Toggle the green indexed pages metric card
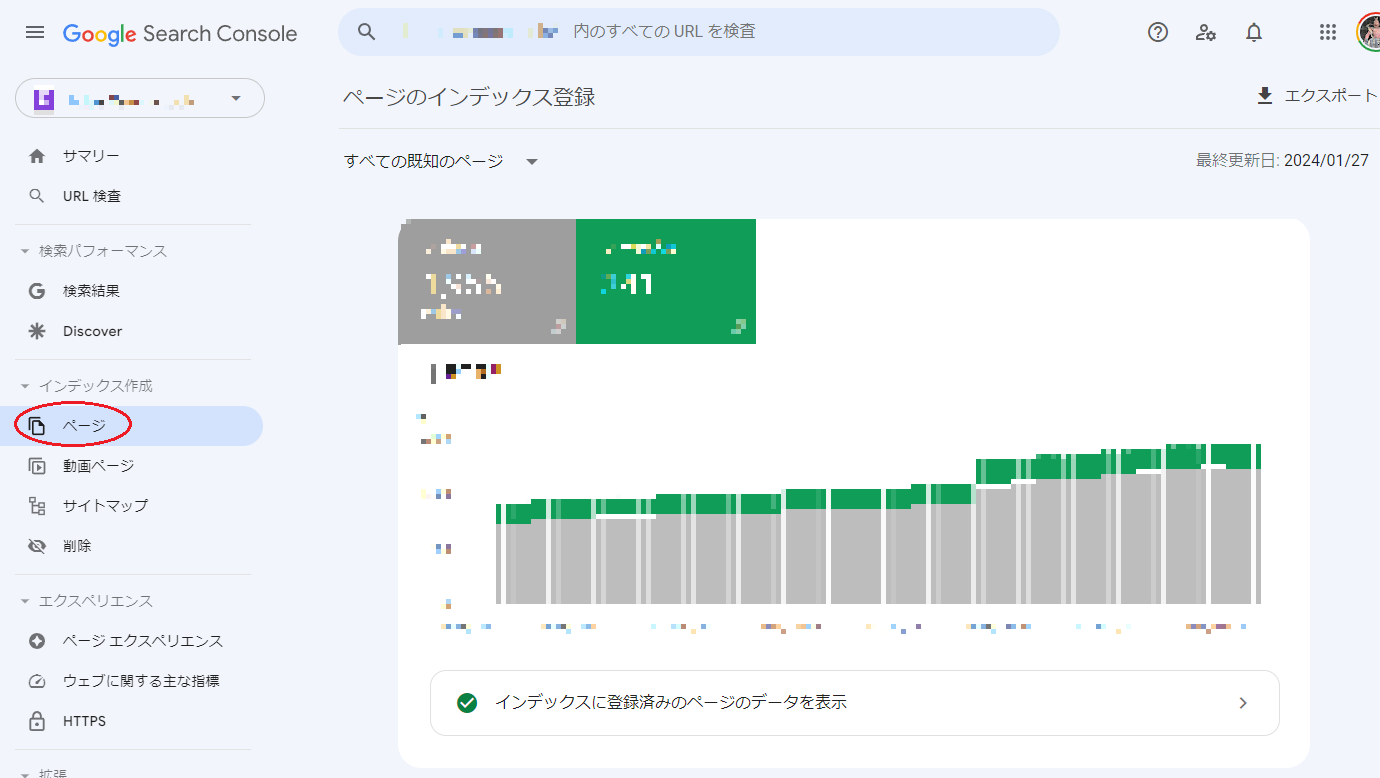 pos(666,281)
